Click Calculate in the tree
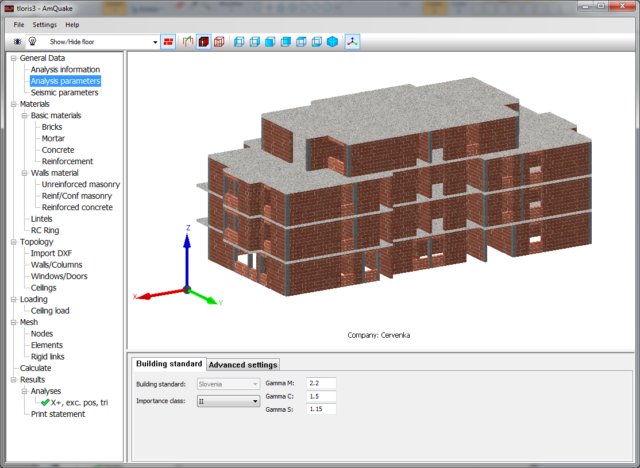Image resolution: width=640 pixels, height=468 pixels. coord(35,368)
